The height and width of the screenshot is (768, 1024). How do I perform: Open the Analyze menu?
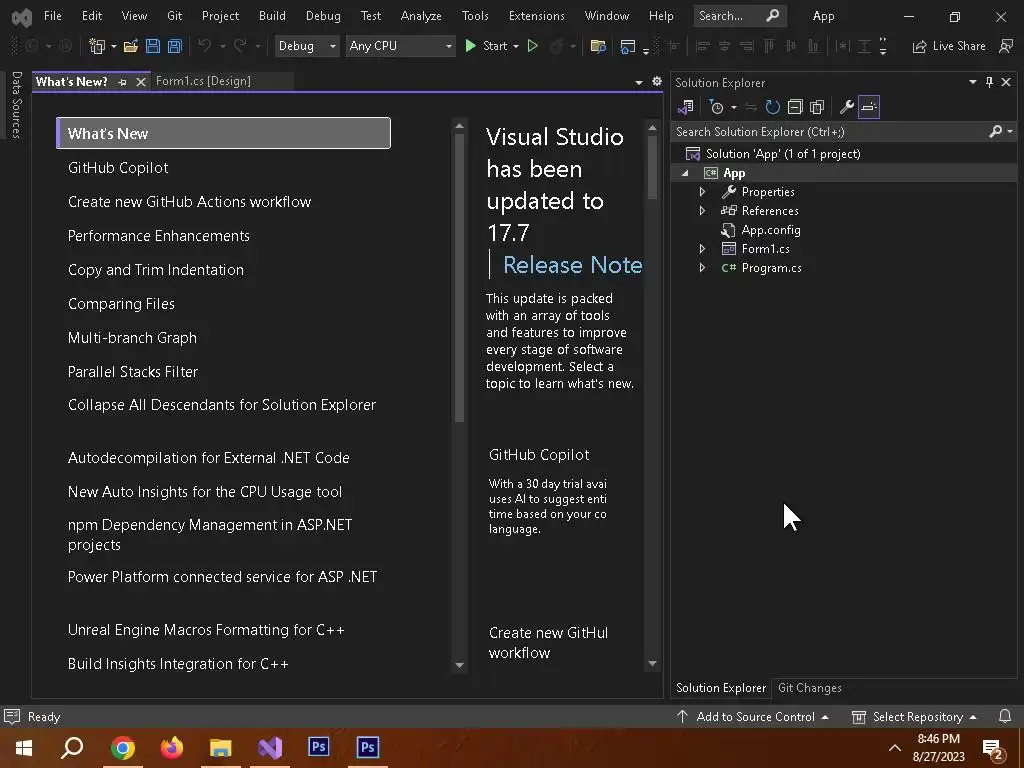(x=421, y=16)
